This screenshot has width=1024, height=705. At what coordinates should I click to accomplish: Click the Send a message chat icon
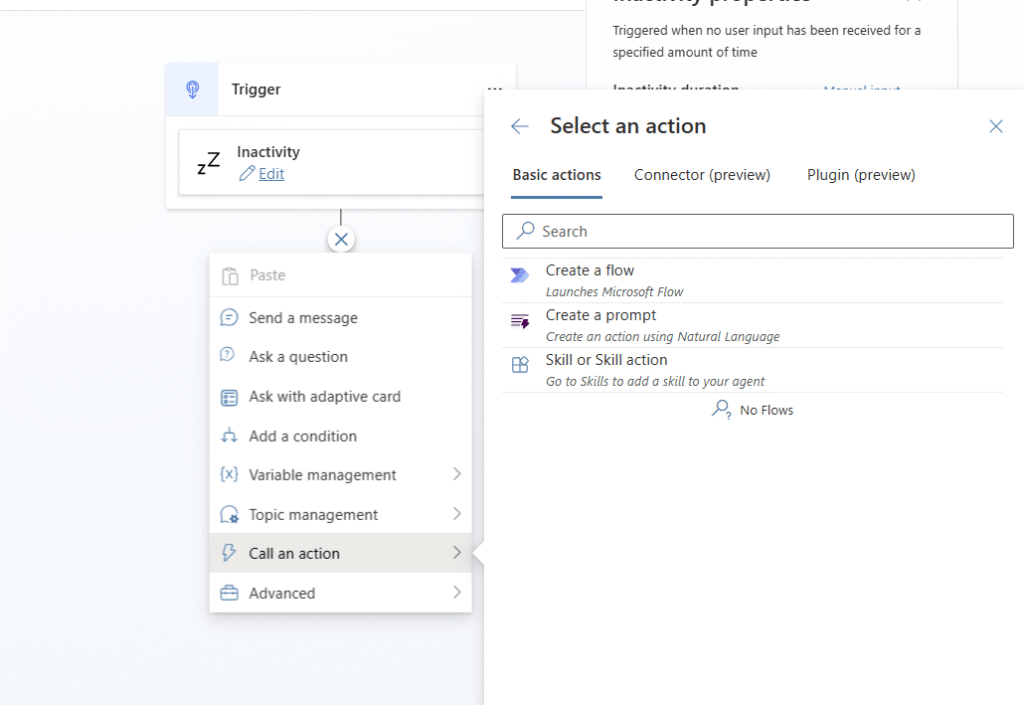click(229, 318)
